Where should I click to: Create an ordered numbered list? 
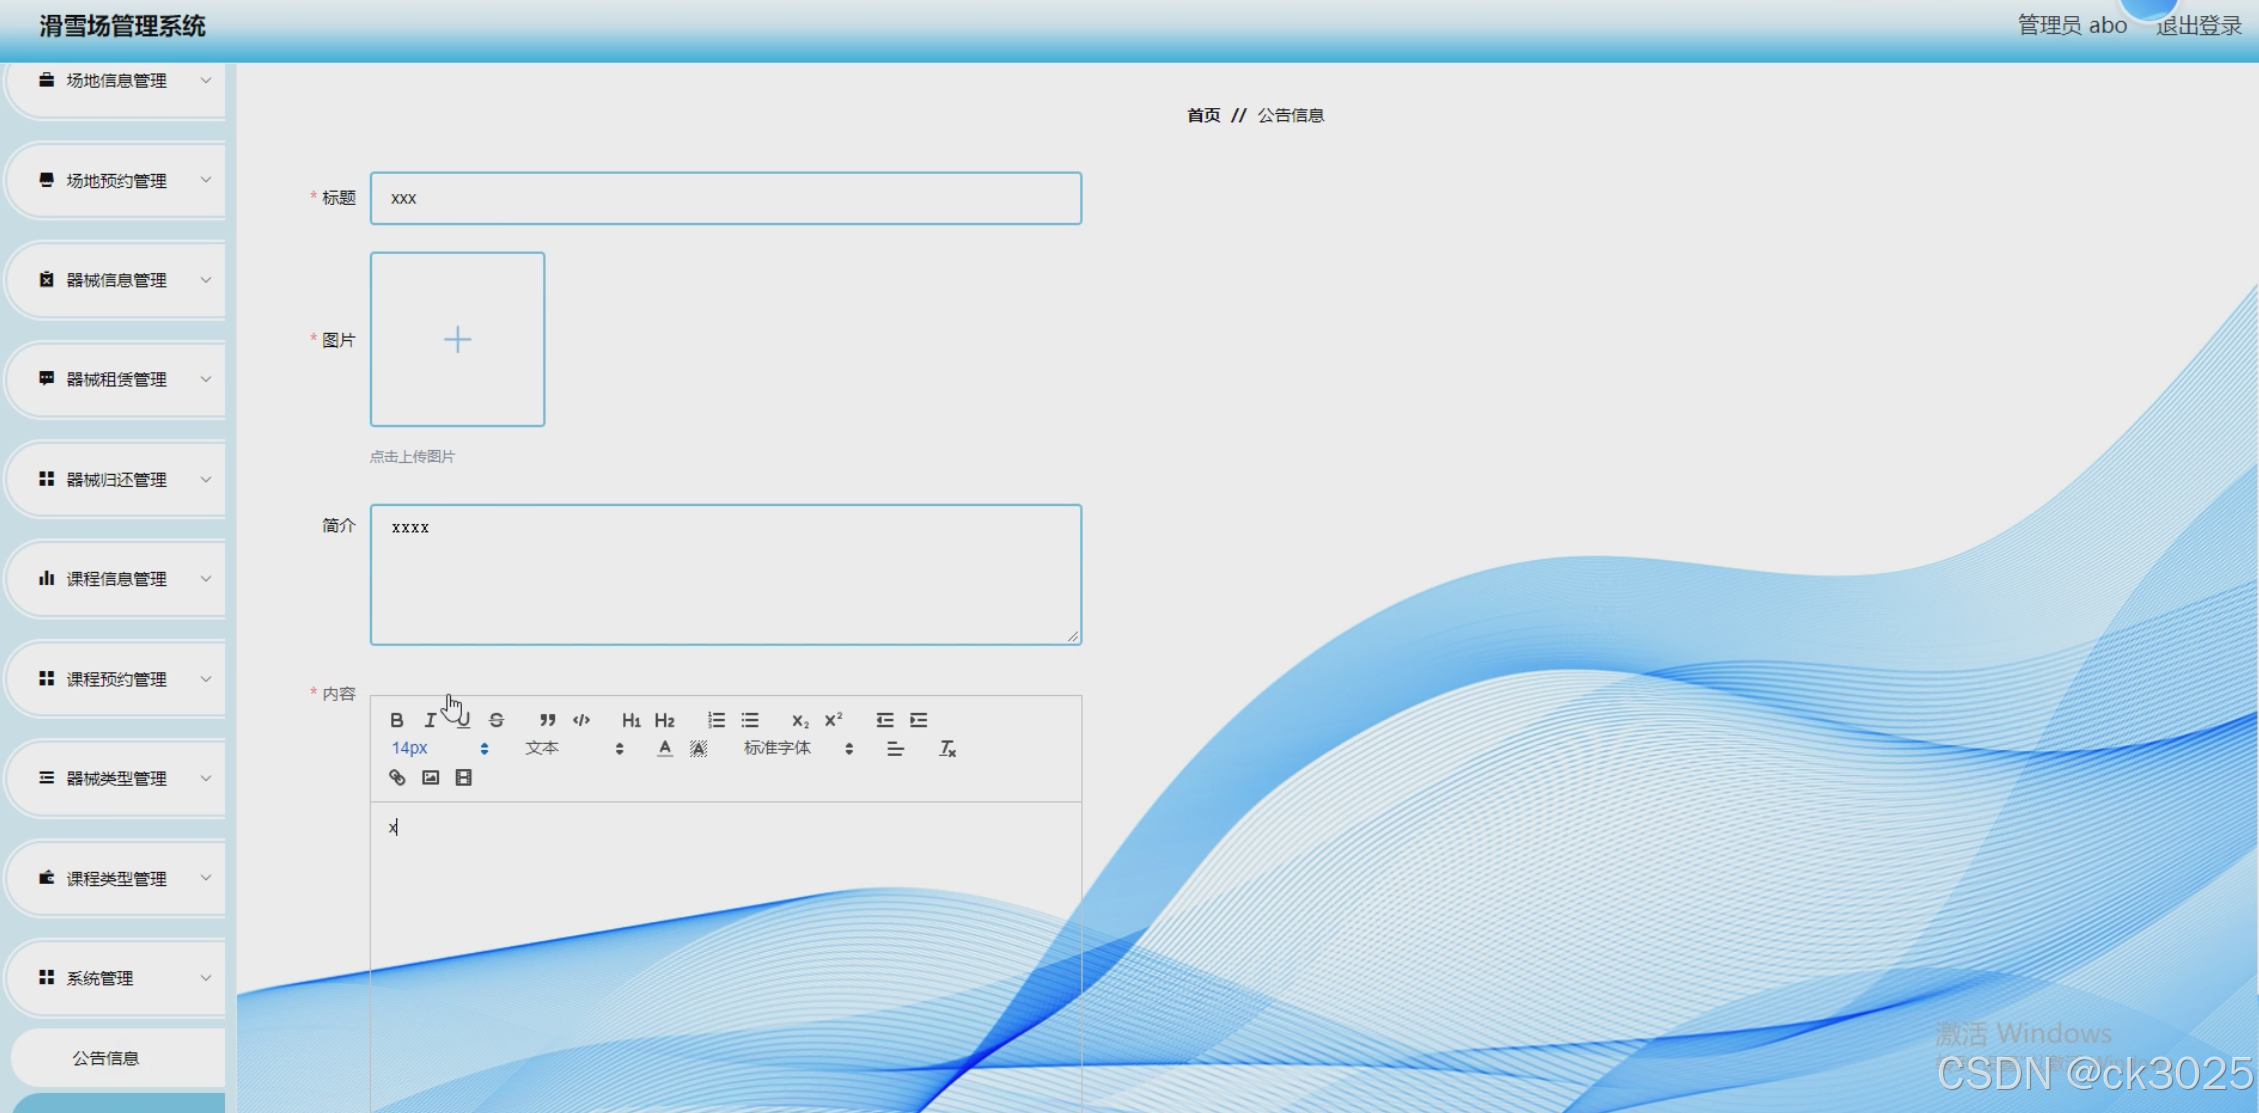coord(716,720)
